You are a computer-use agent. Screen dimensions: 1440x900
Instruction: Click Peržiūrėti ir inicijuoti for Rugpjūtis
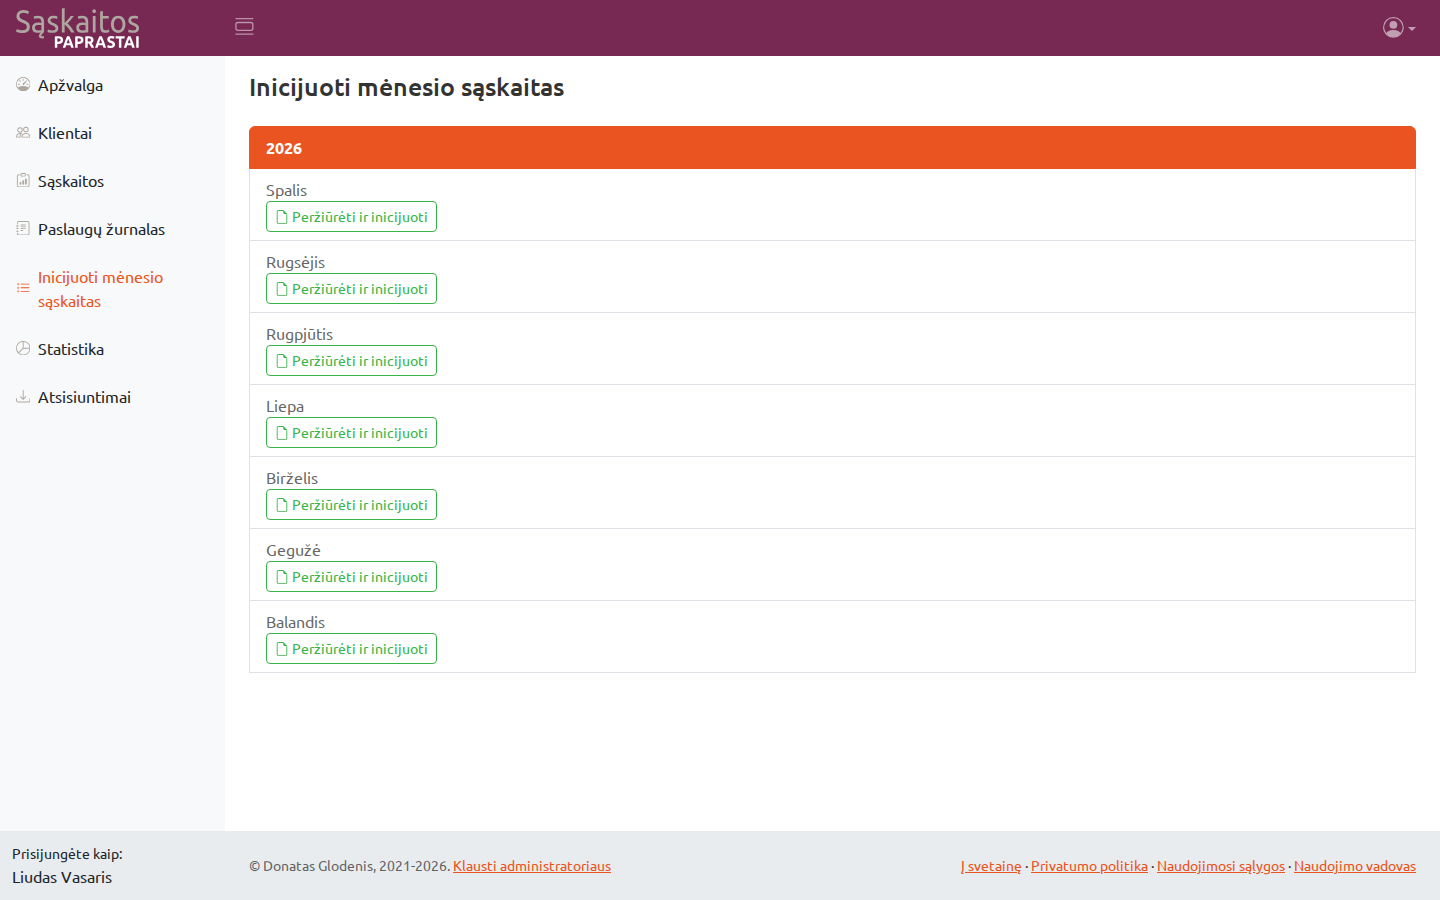click(x=351, y=361)
